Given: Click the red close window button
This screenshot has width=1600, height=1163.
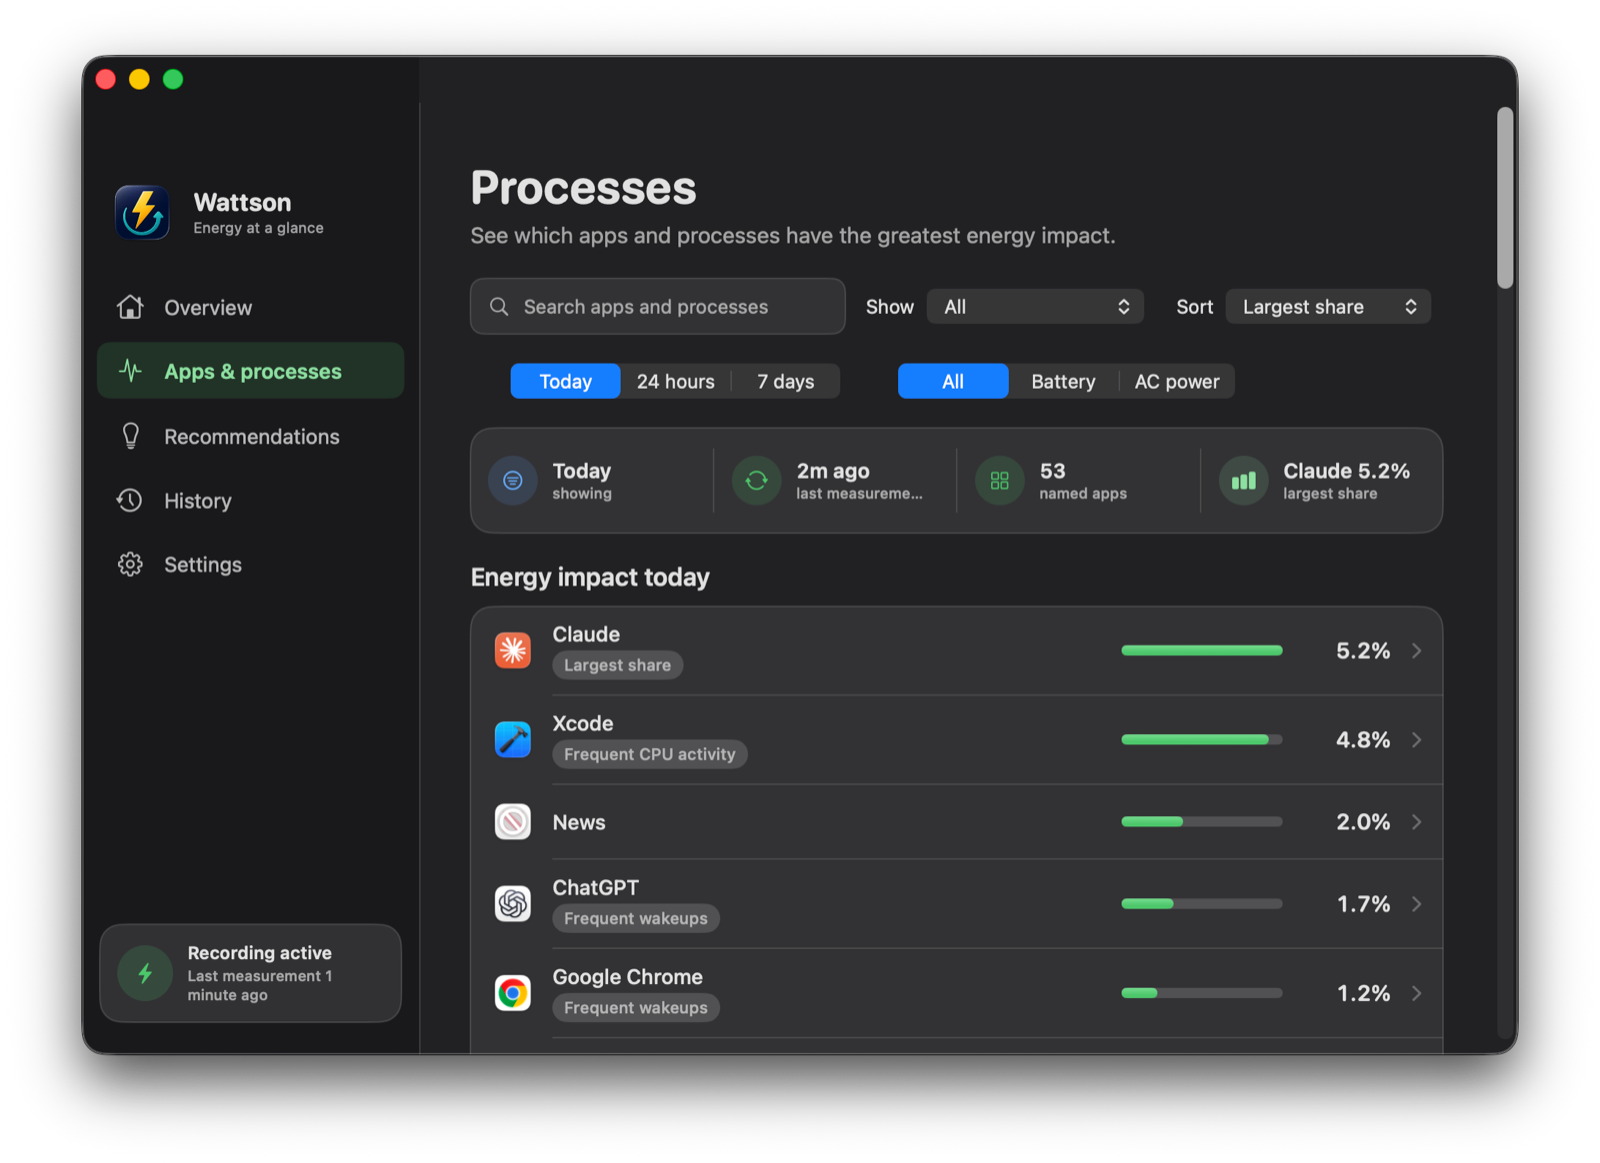Looking at the screenshot, I should 106,79.
